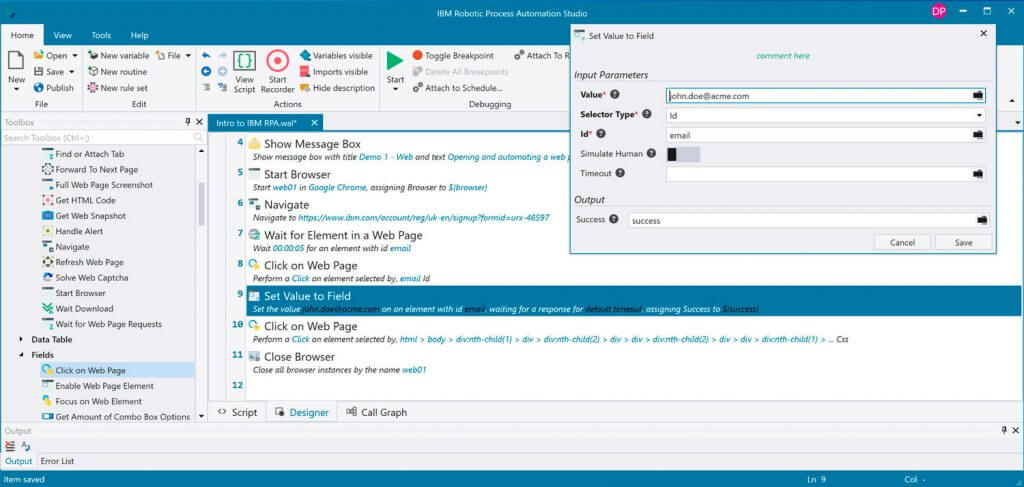Select Full Web Page Screenshot command
Viewport: 1024px width, 487px height.
tap(97, 185)
